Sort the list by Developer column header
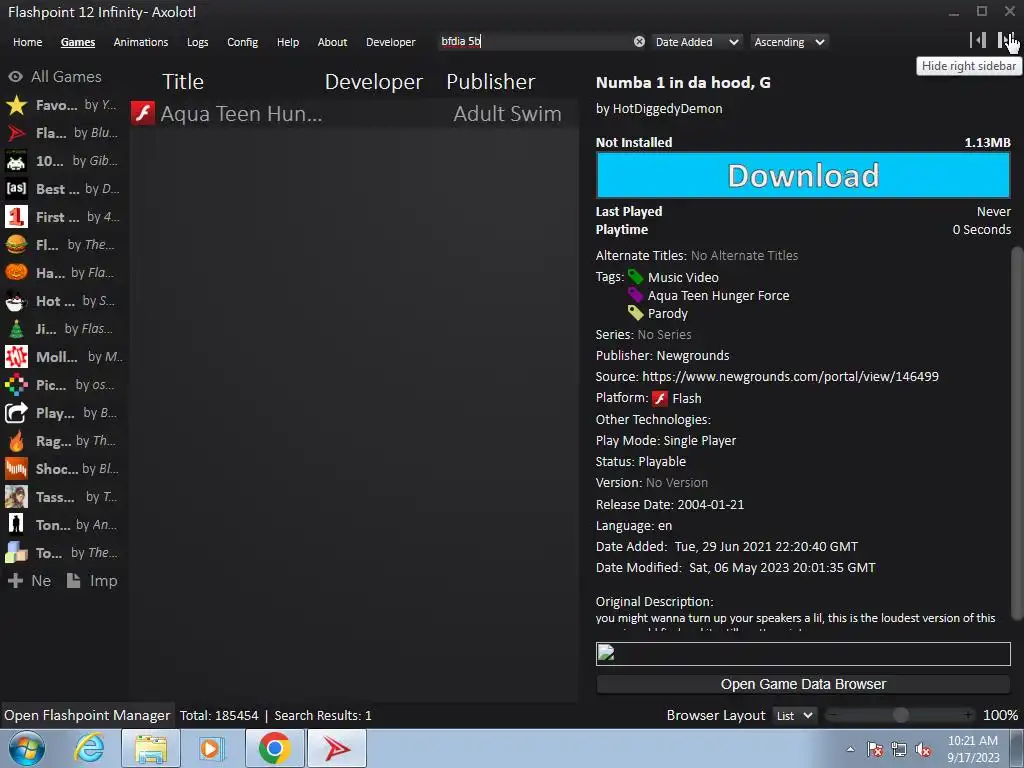Viewport: 1024px width, 768px height. point(374,82)
